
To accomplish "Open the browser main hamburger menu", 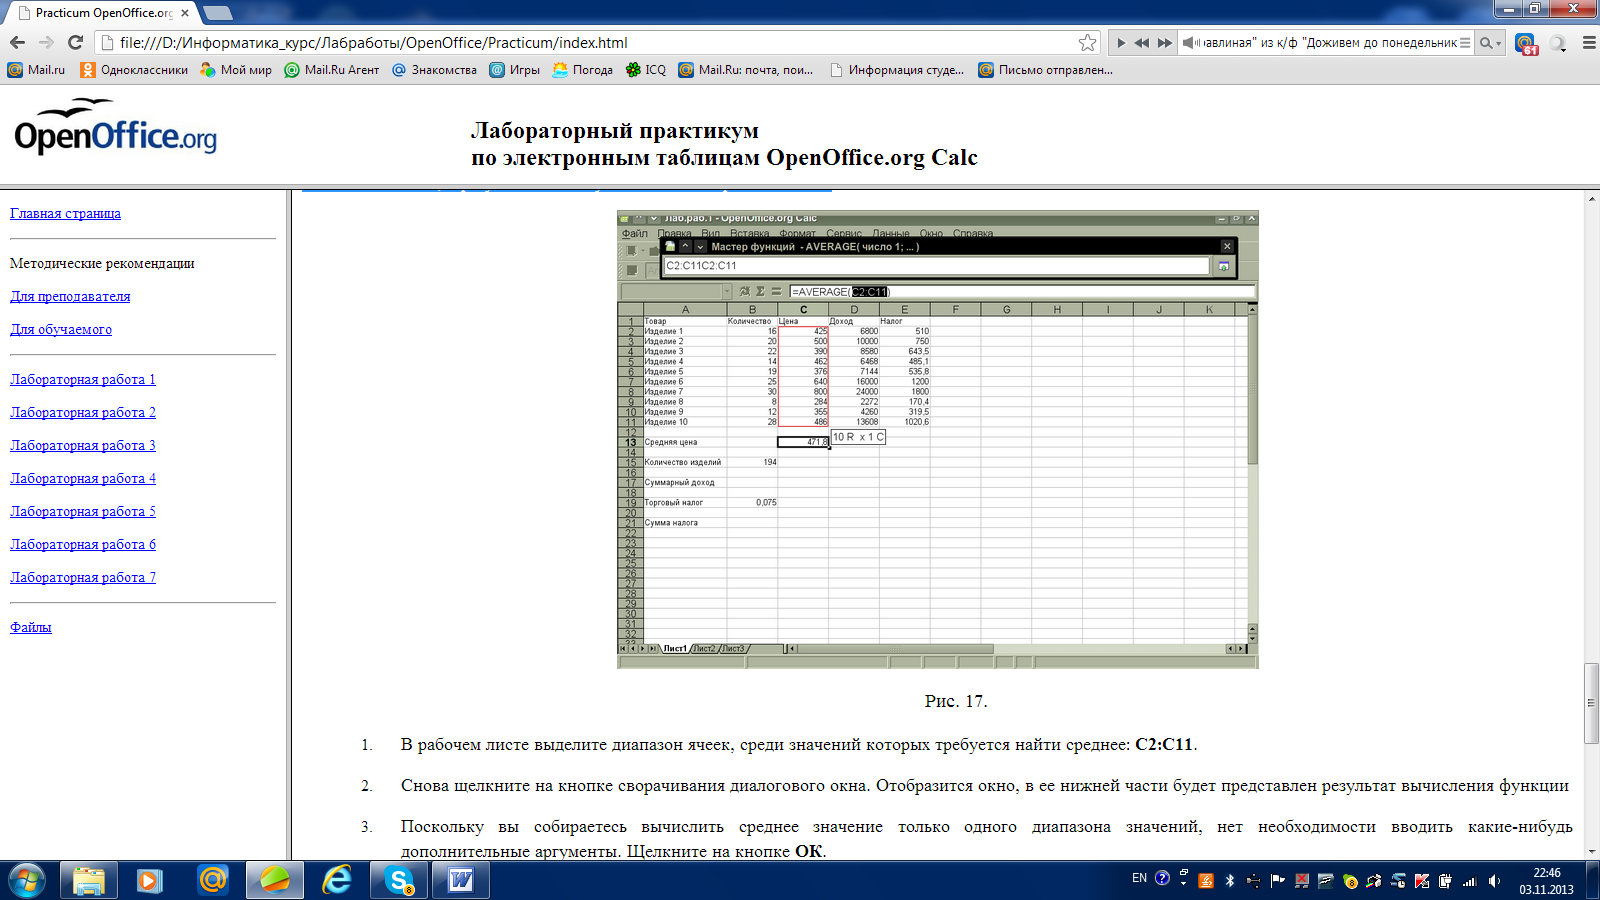I will click(x=1589, y=43).
